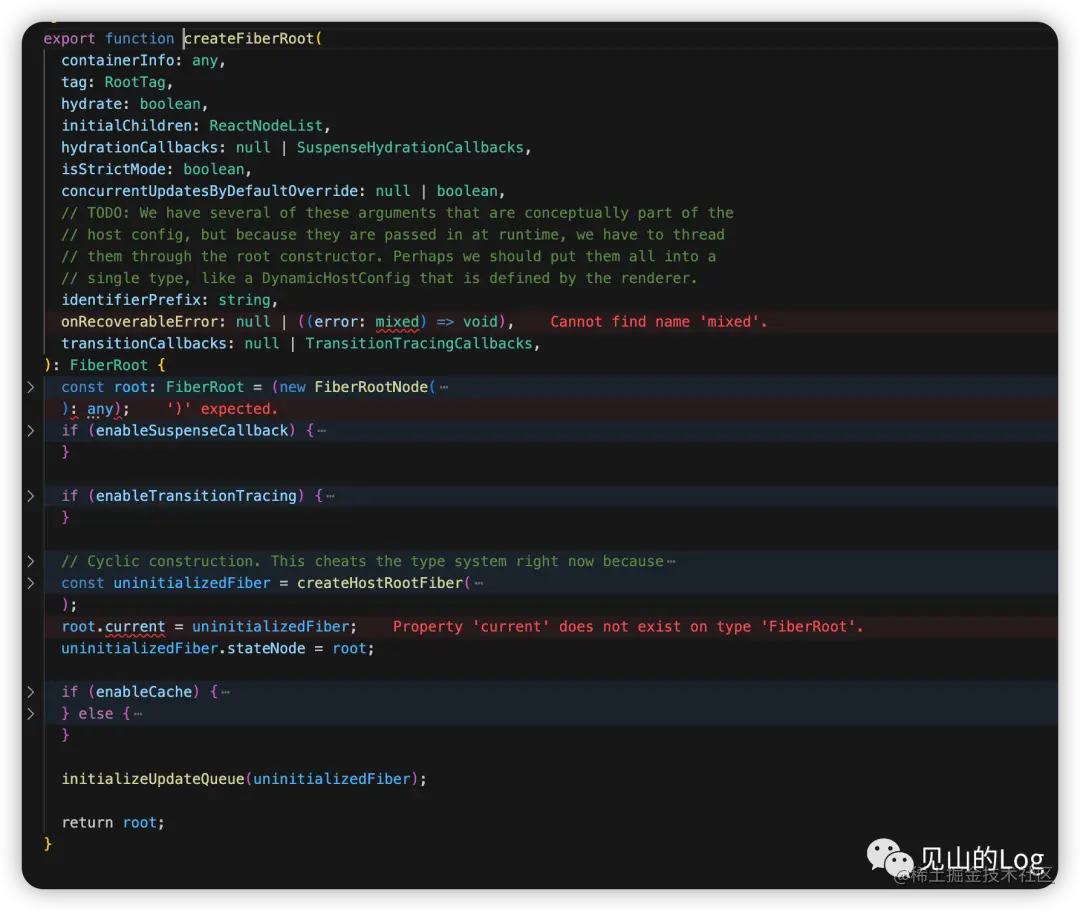Viewport: 1080px width, 911px height.
Task: Click 'createHostRootFiber' function call
Action: 380,583
